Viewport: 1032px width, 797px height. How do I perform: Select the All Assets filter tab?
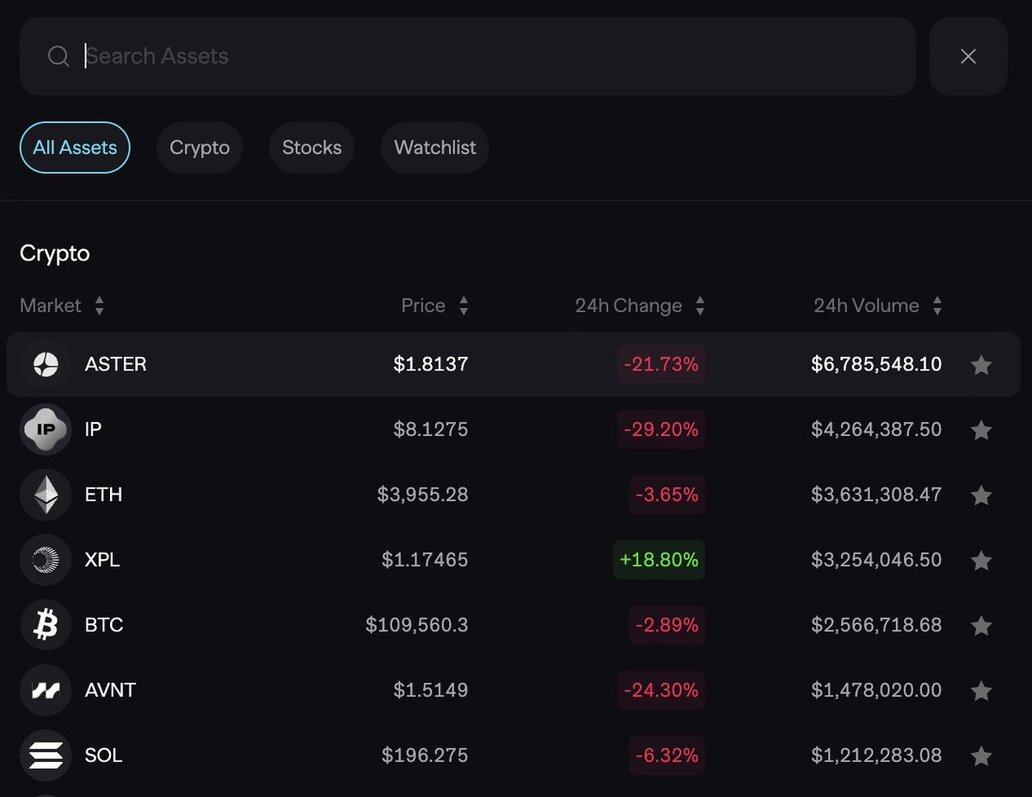(75, 147)
